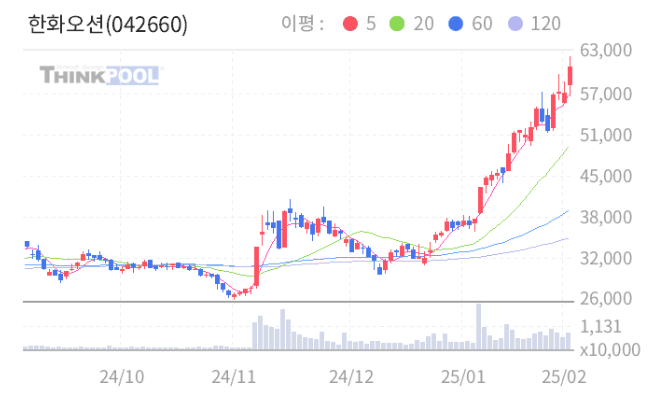The image size is (655, 399).
Task: Click the x10,000 volume unit label
Action: coord(610,350)
